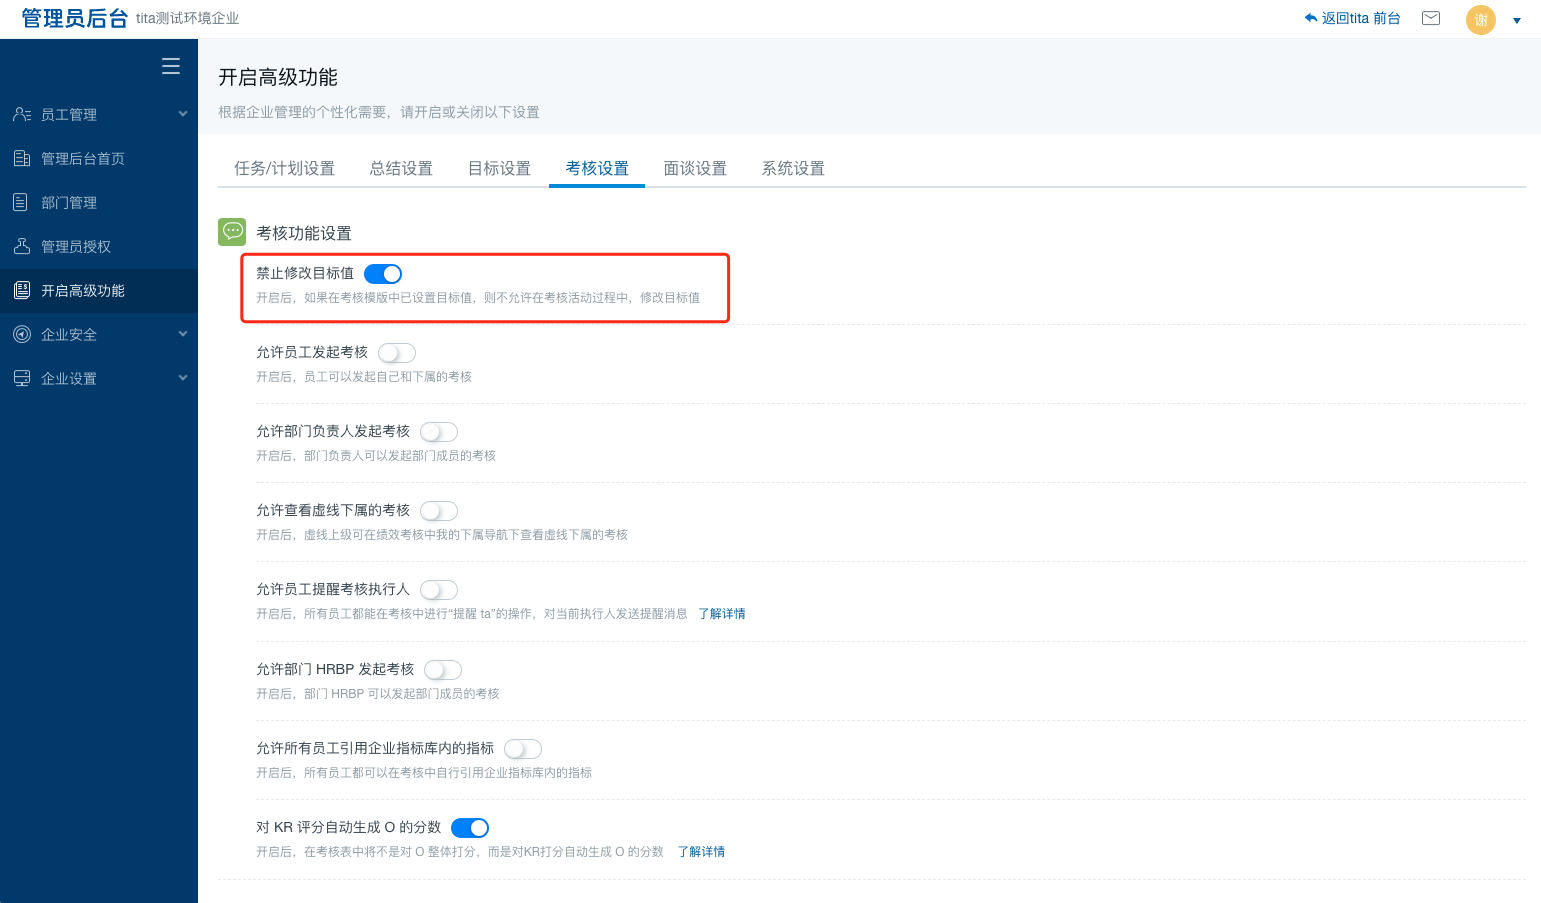Switch to 目标设置 tab
This screenshot has height=903, width=1541.
pyautogui.click(x=499, y=168)
